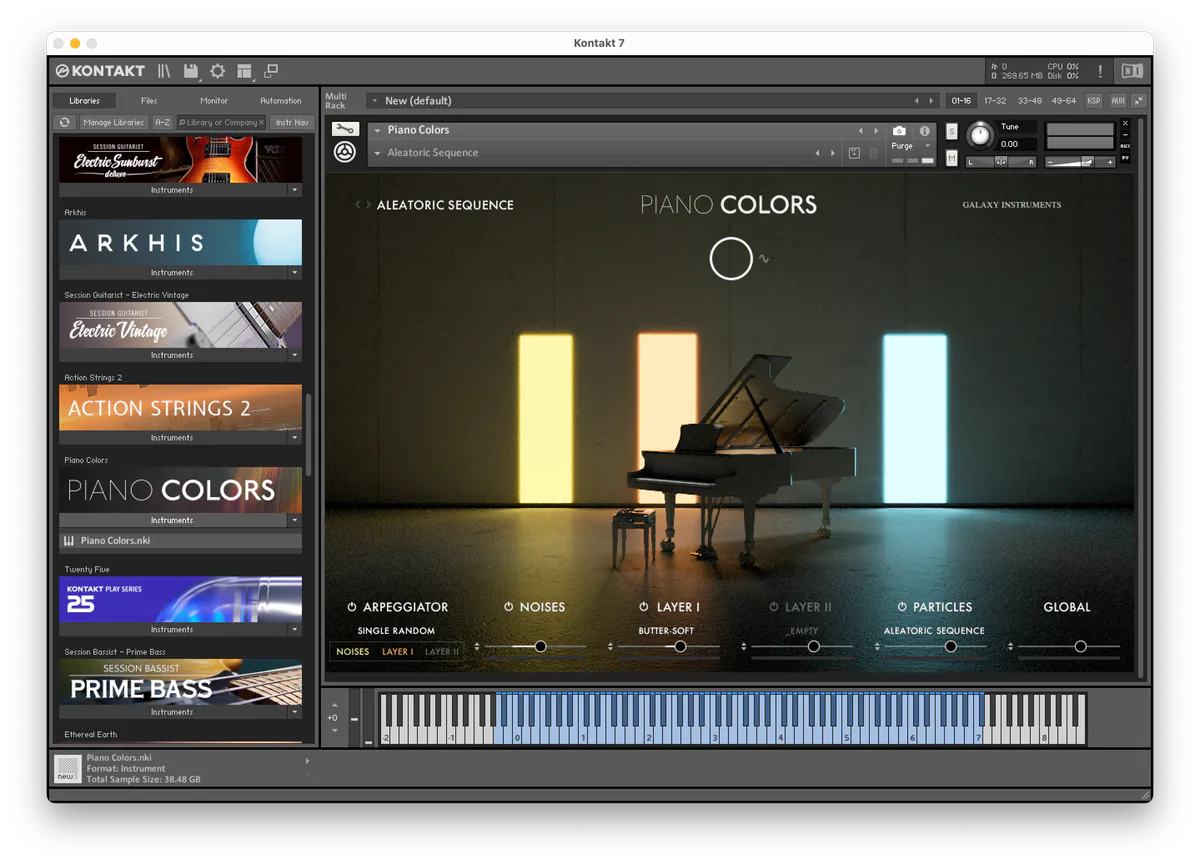
Task: Click the minimized view window icon
Action: pyautogui.click(x=270, y=71)
